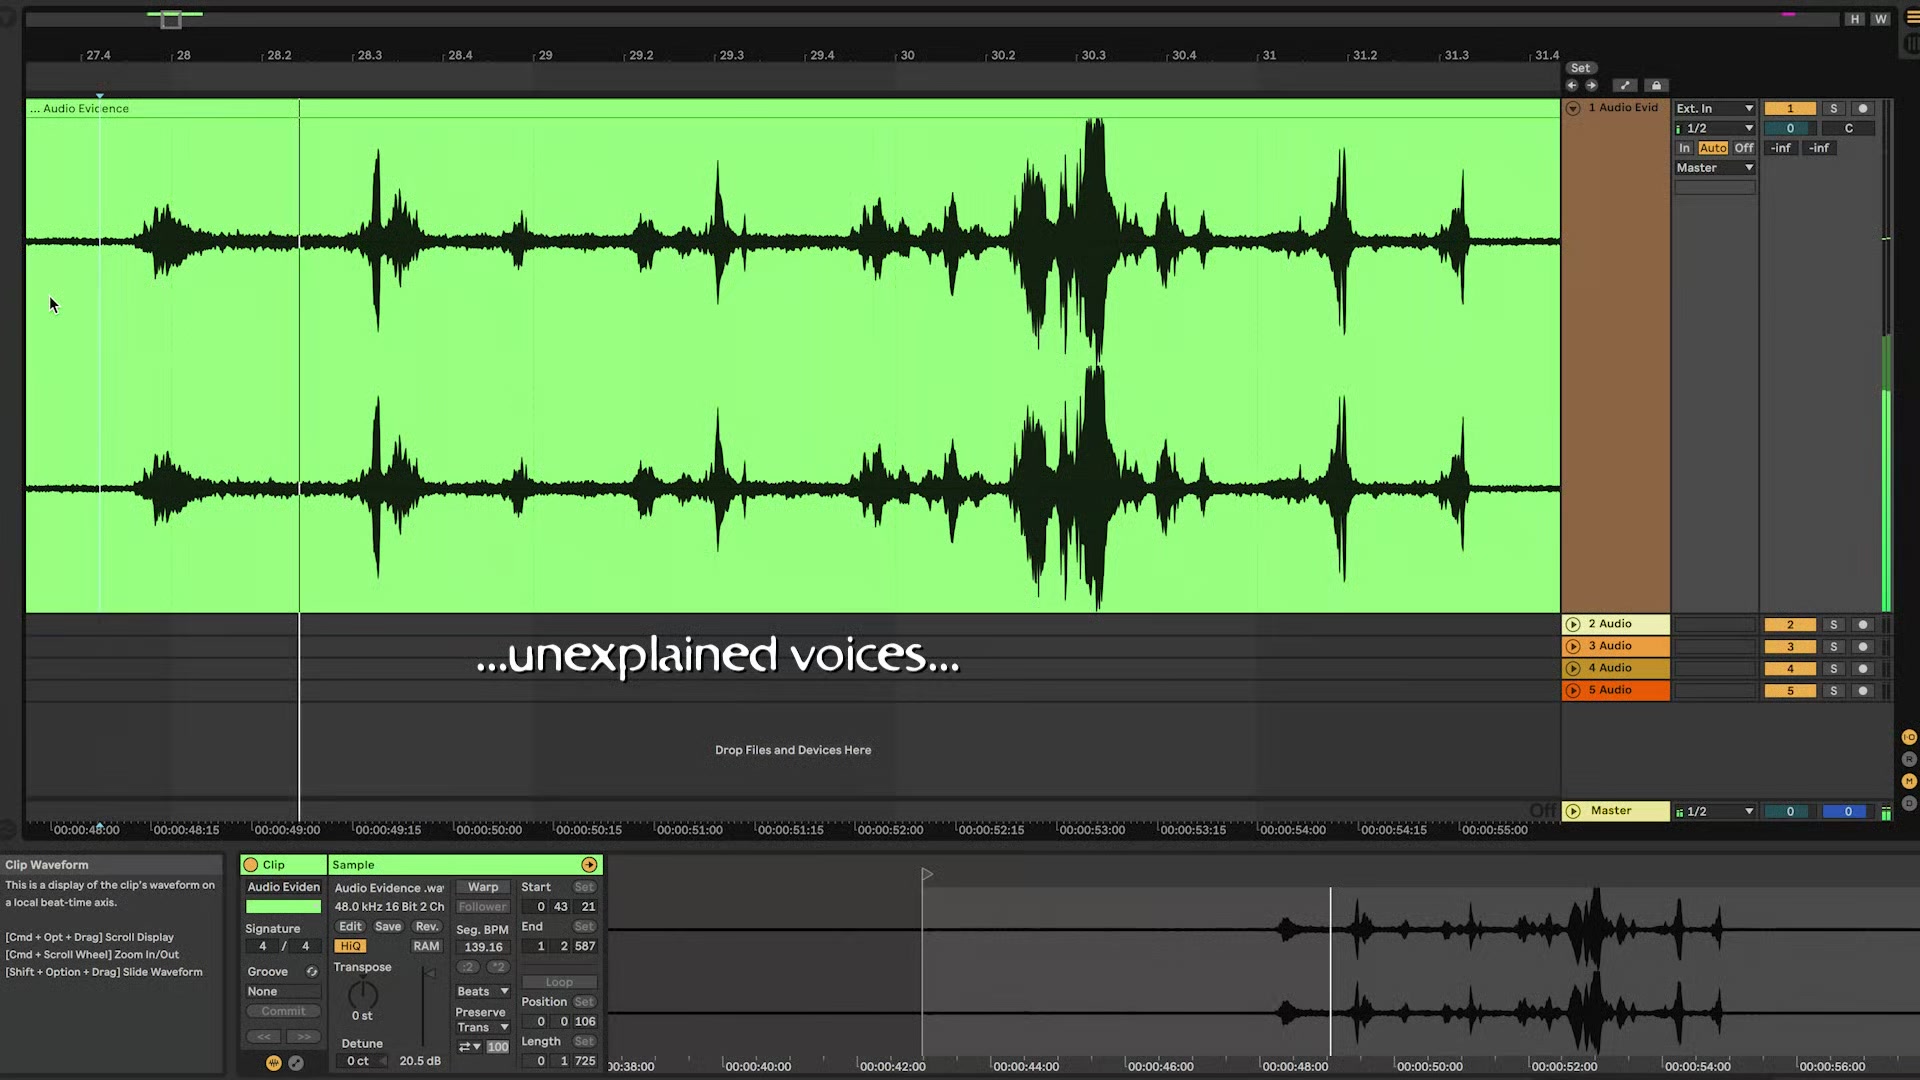The image size is (1920, 1080).
Task: Launch the 5 Audio track play button
Action: [x=1573, y=691]
